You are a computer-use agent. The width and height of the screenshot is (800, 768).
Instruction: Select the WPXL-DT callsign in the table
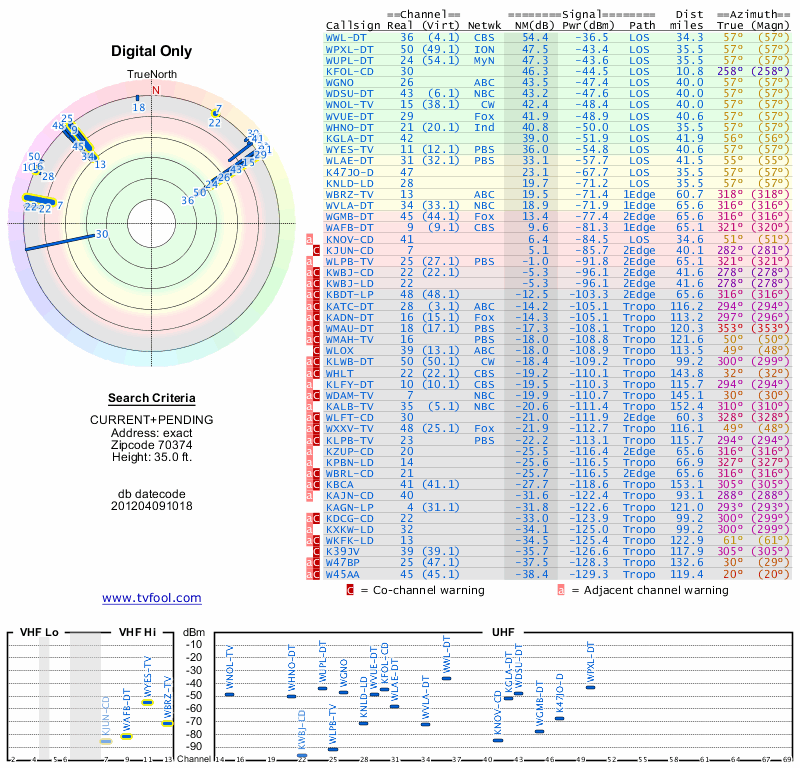349,49
